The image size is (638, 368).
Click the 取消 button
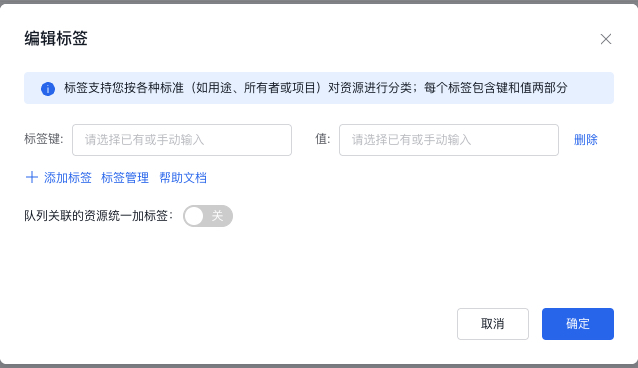pos(493,324)
